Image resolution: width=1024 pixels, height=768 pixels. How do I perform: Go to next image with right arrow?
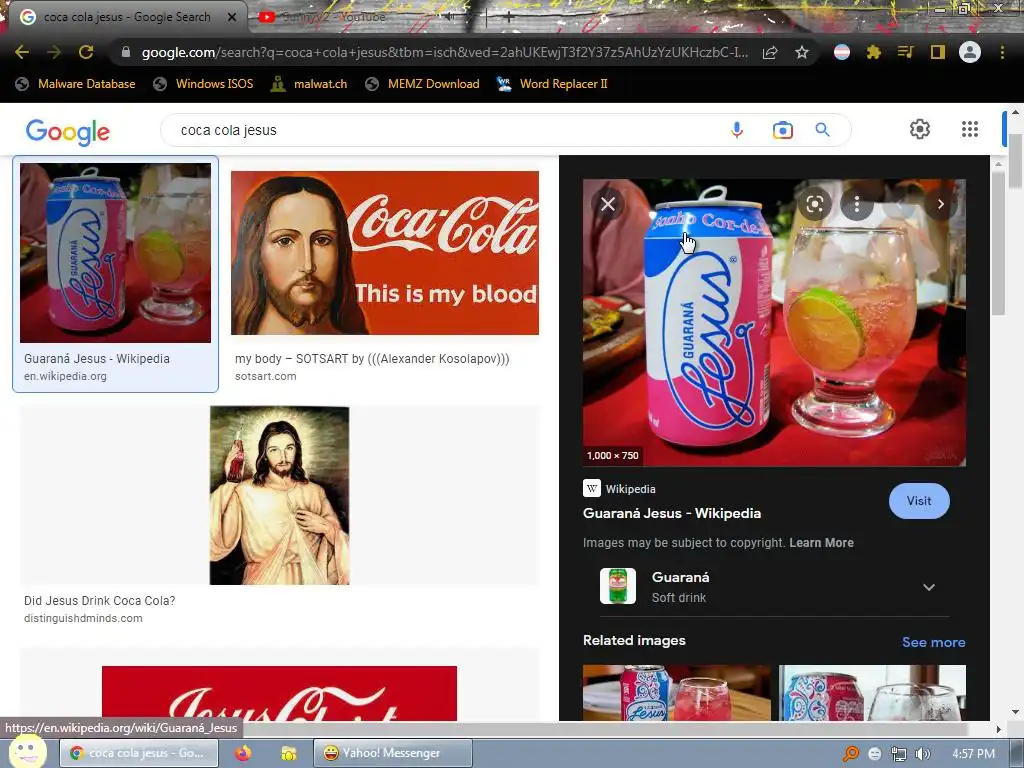(x=940, y=204)
